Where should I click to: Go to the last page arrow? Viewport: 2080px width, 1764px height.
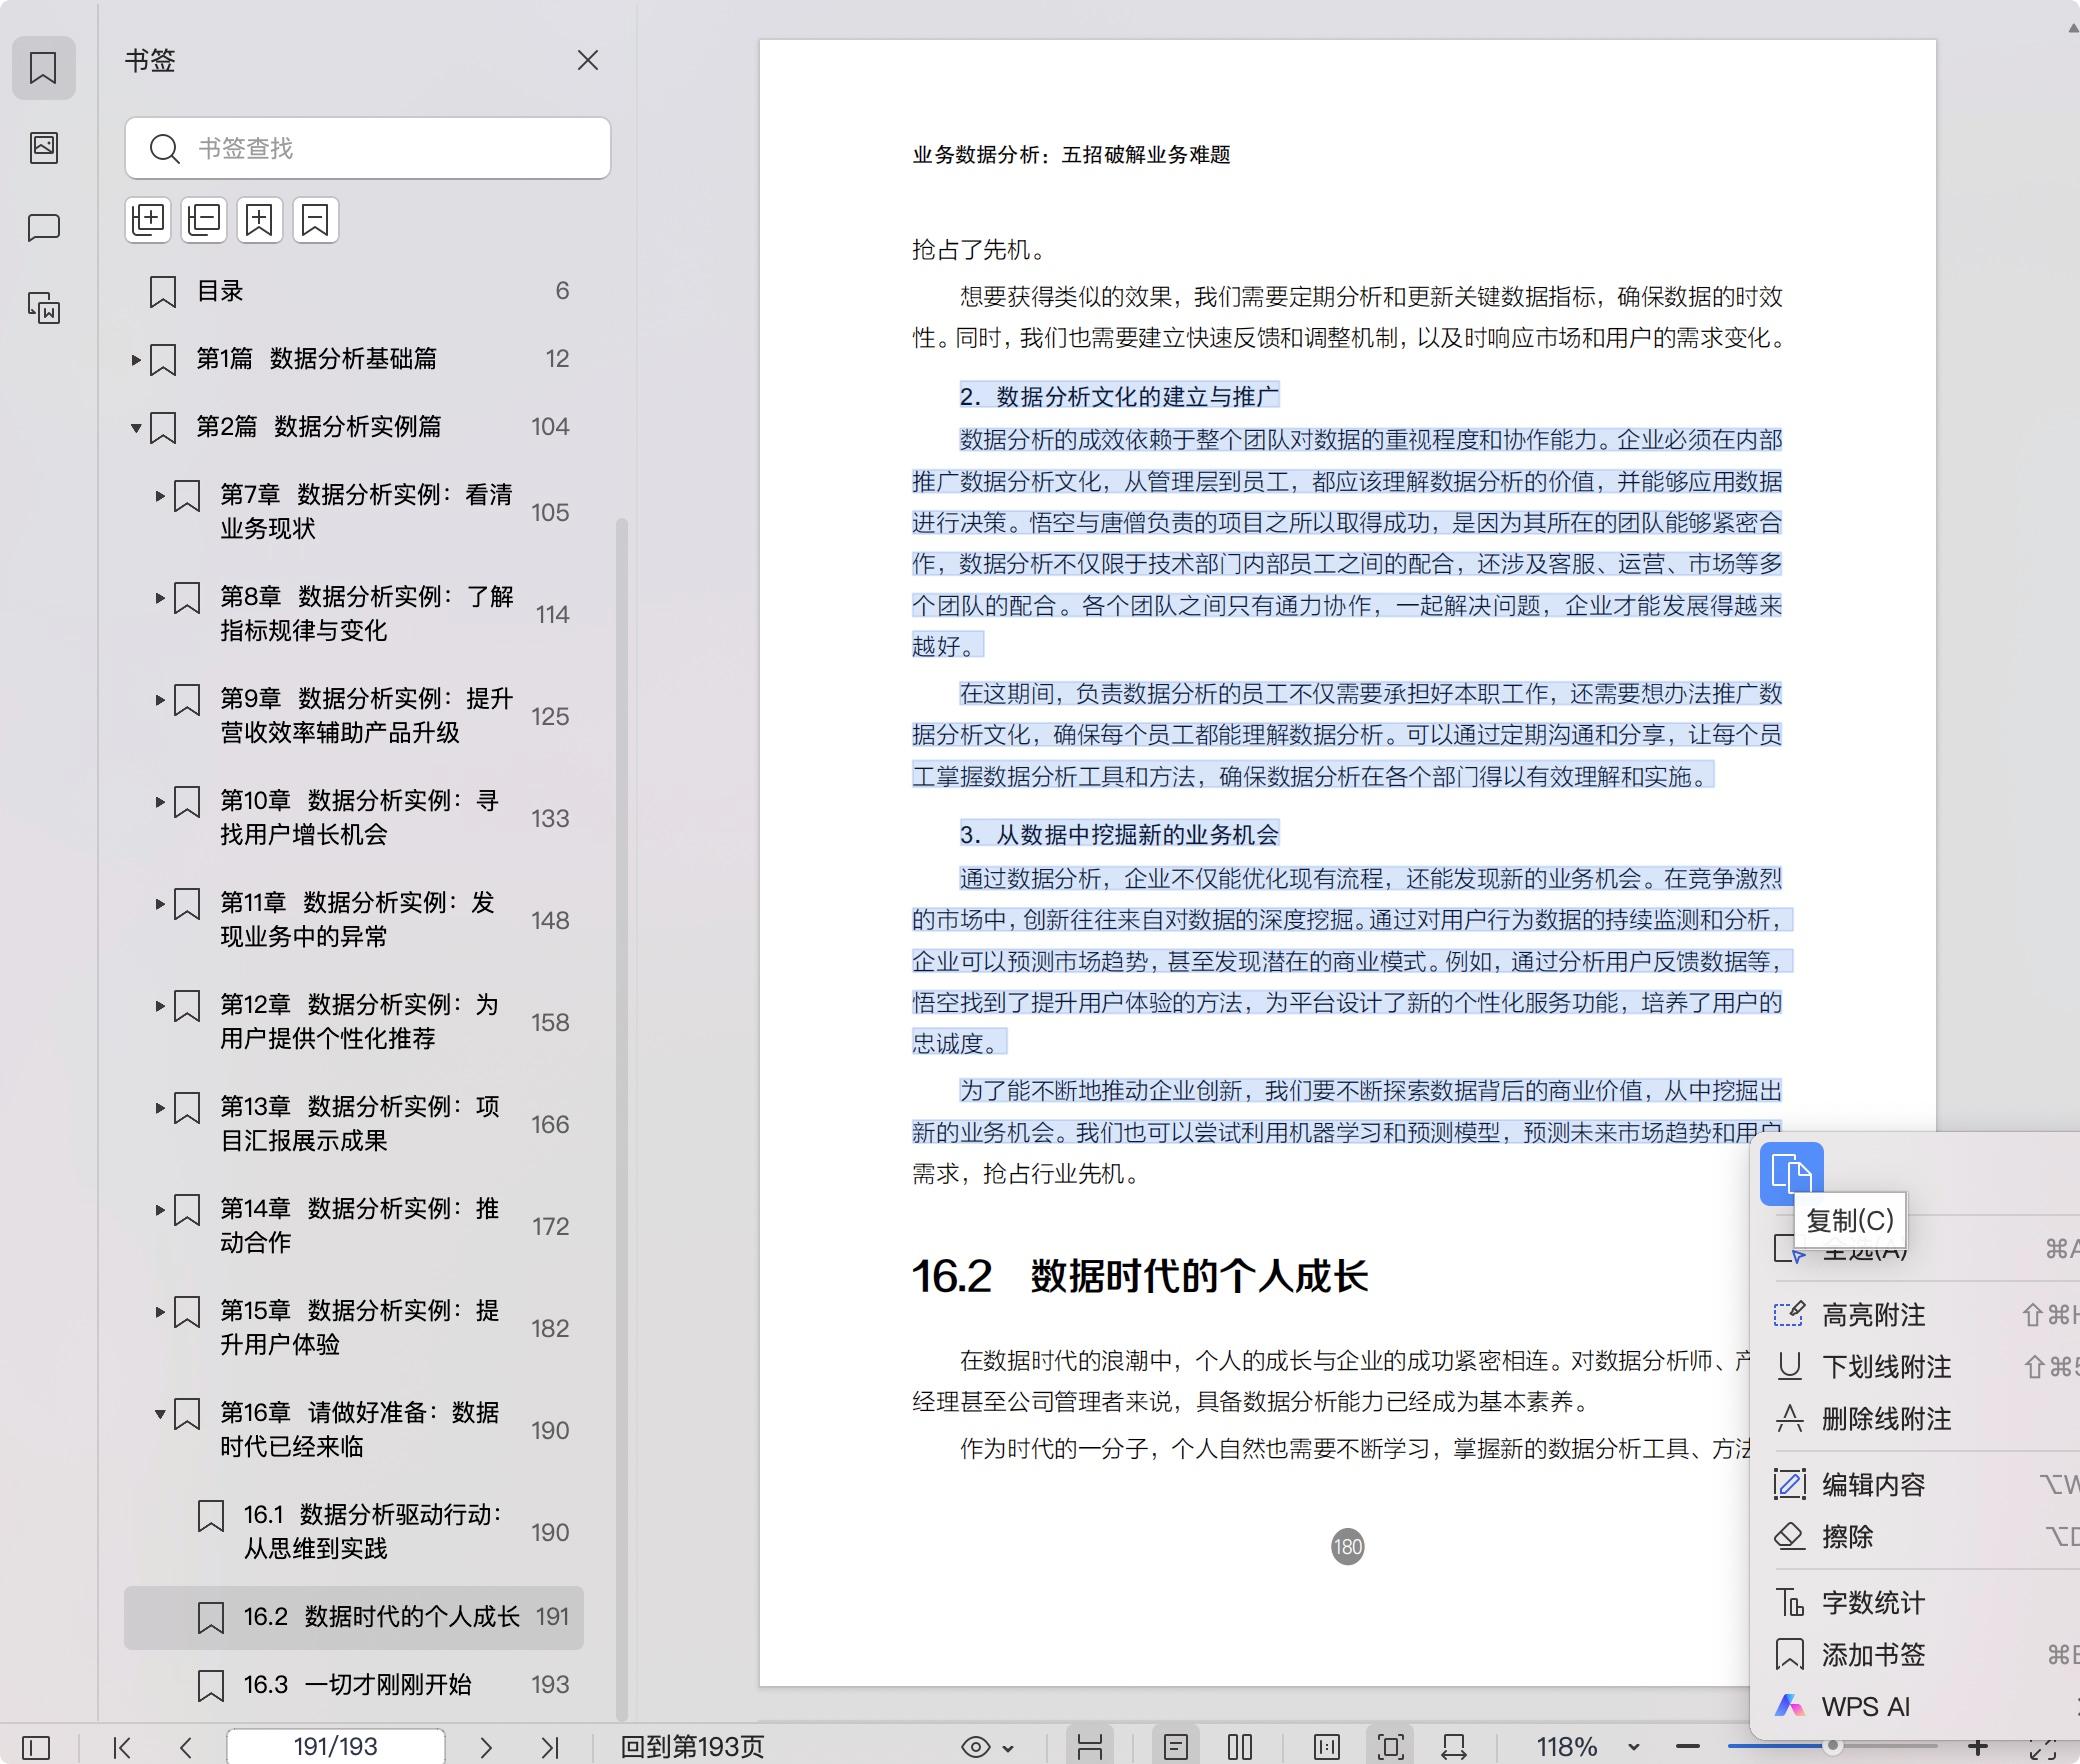549,1747
